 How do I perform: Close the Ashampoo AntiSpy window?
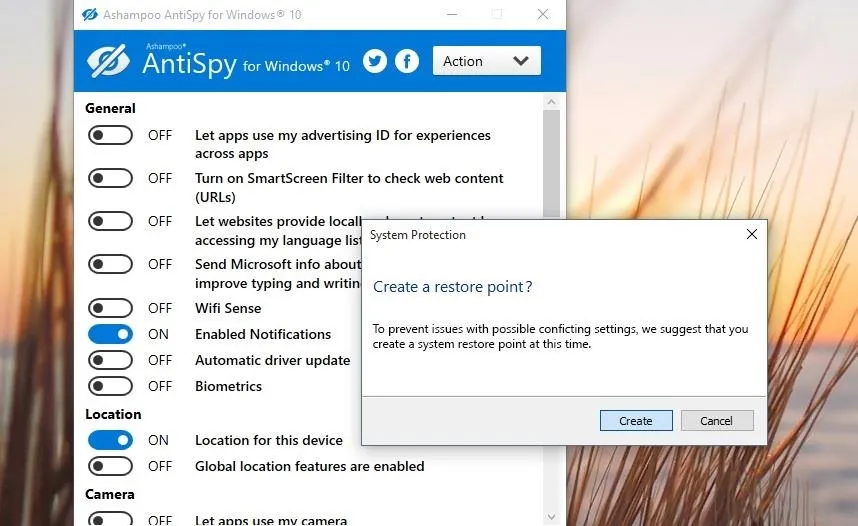(543, 14)
